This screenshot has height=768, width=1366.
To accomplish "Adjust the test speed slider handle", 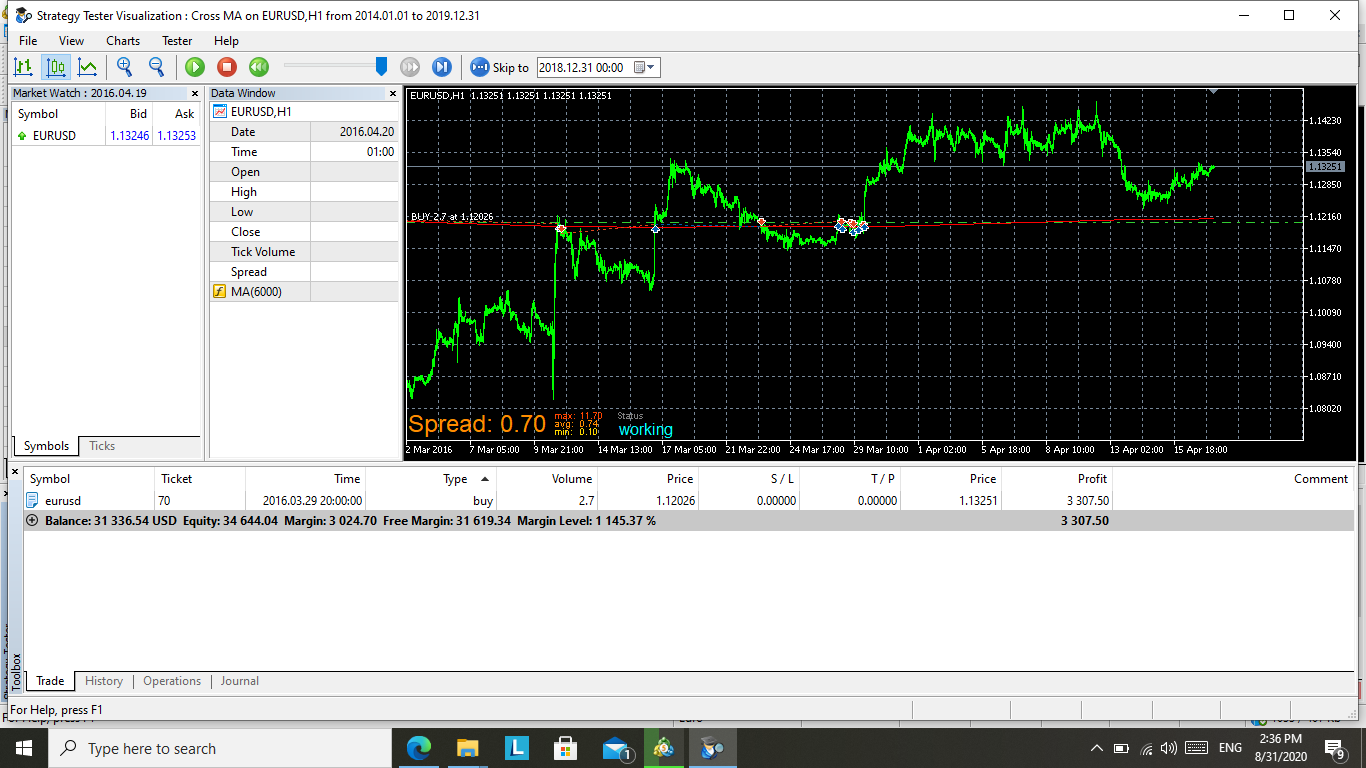I will [x=381, y=66].
